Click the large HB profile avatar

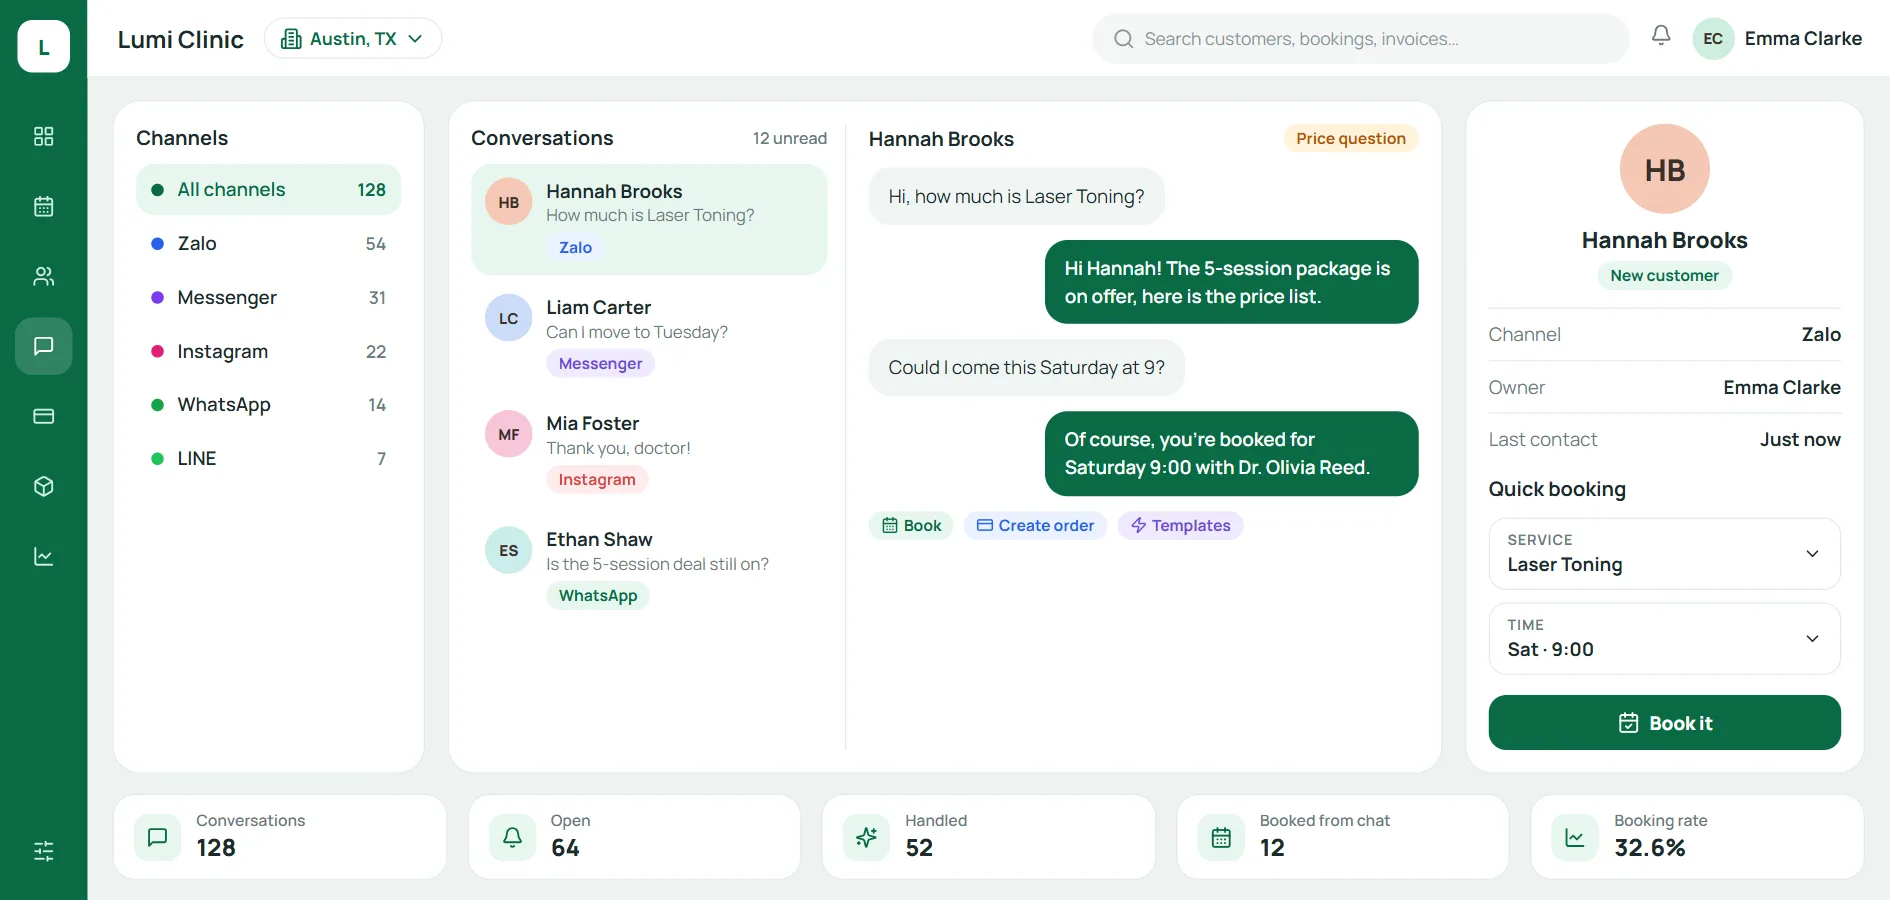coord(1664,169)
